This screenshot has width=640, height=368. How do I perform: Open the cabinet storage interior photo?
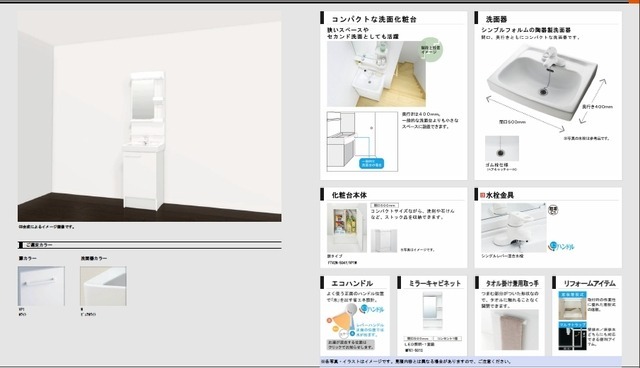(x=347, y=228)
